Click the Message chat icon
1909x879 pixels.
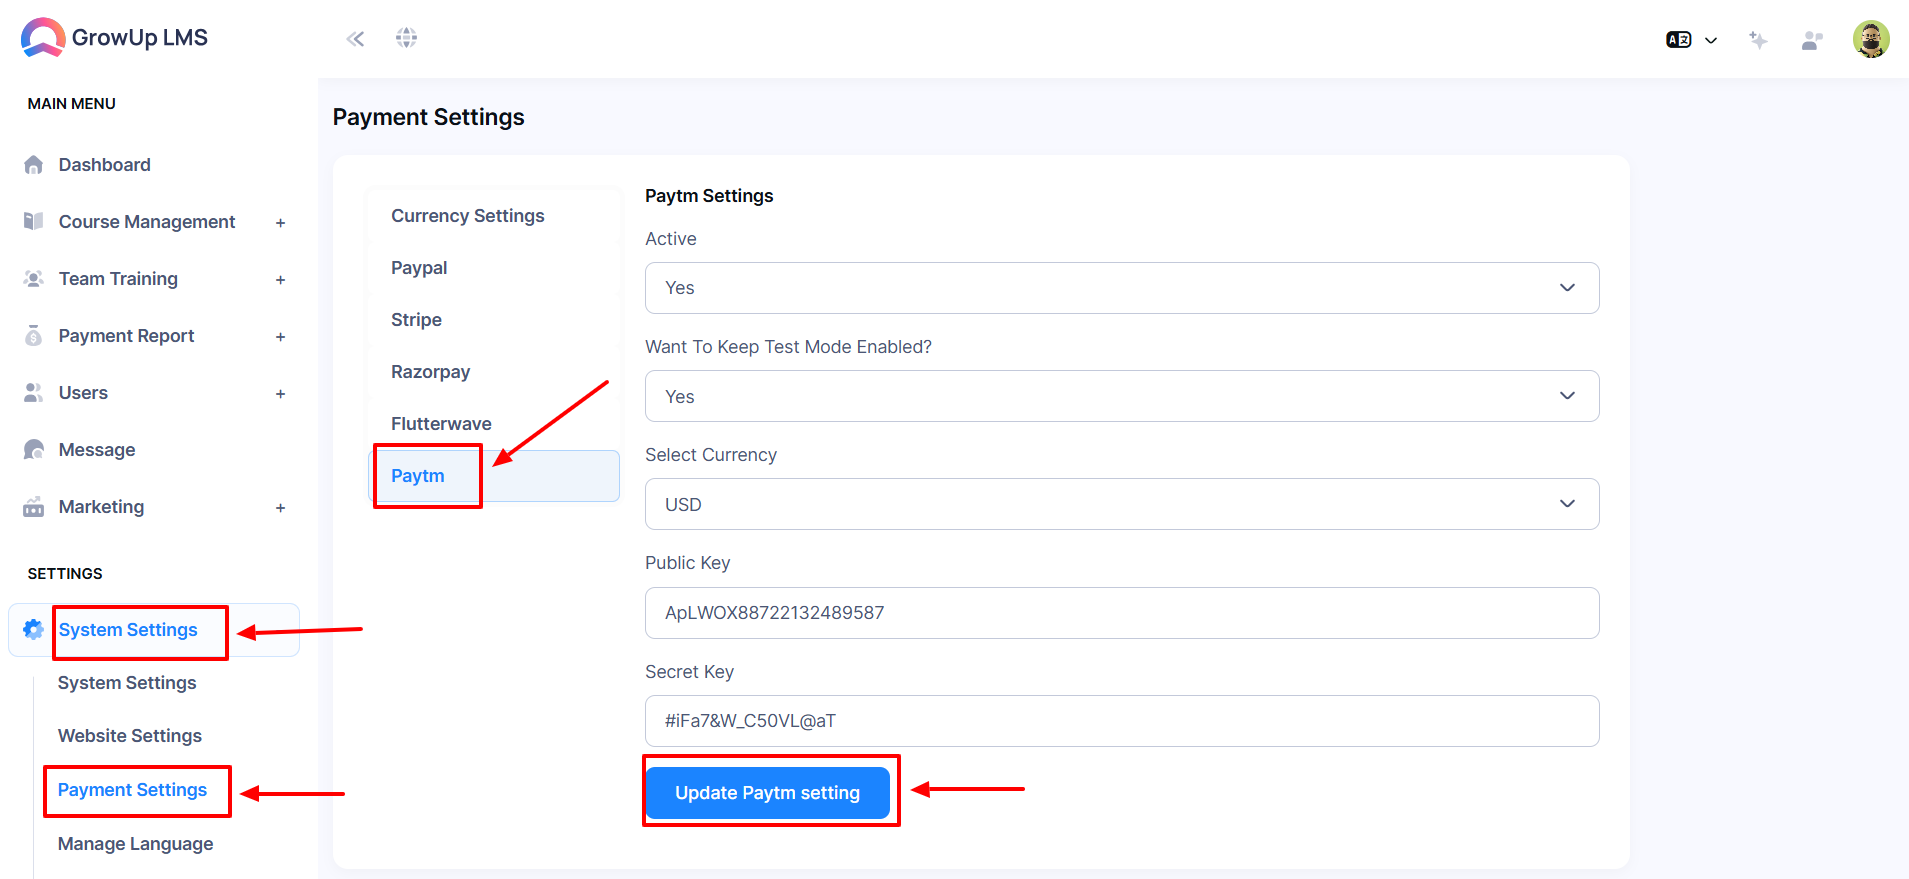34,450
